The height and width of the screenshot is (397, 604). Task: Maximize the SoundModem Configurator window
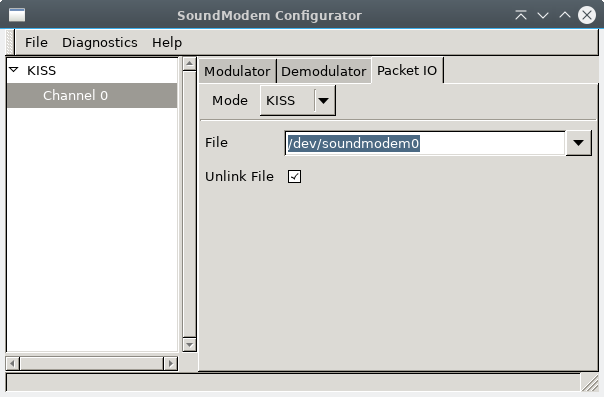point(565,15)
